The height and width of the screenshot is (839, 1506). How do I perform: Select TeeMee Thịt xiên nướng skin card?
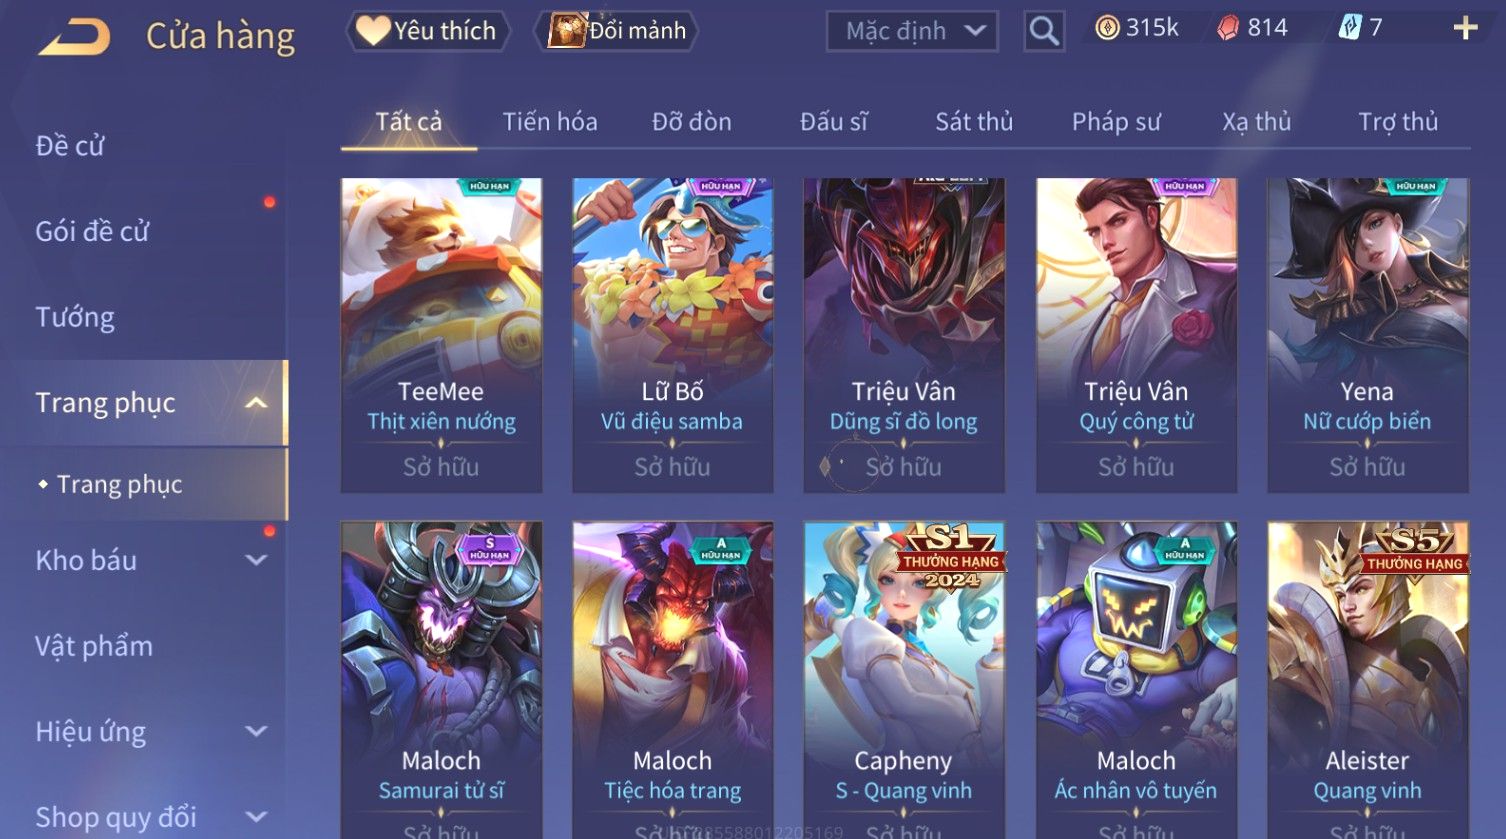tap(441, 335)
